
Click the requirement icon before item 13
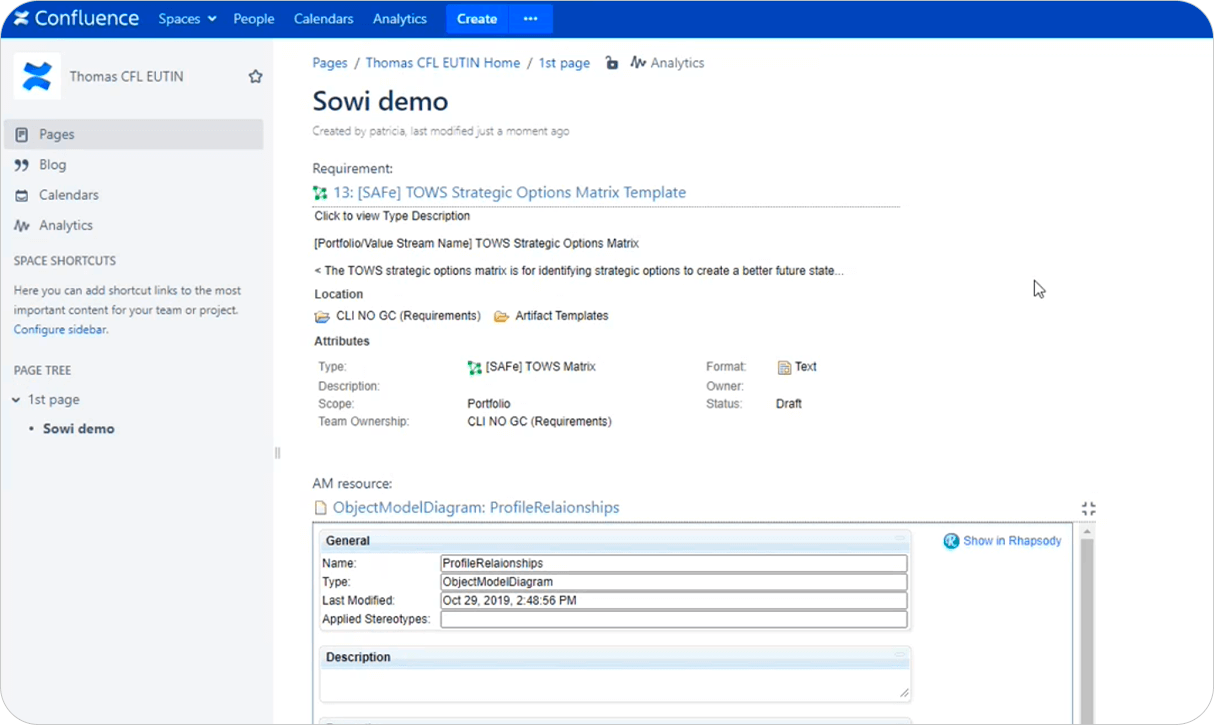click(320, 193)
